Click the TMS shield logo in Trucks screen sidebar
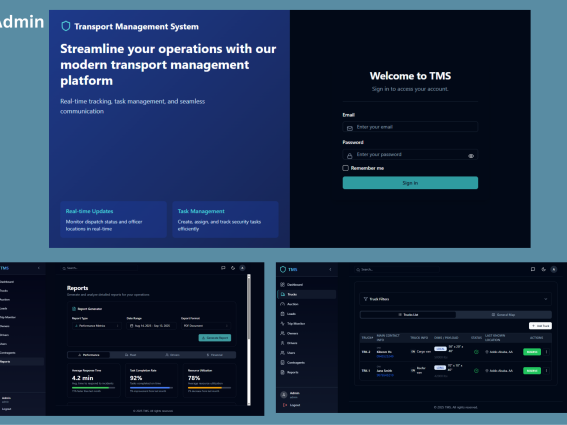 (283, 269)
